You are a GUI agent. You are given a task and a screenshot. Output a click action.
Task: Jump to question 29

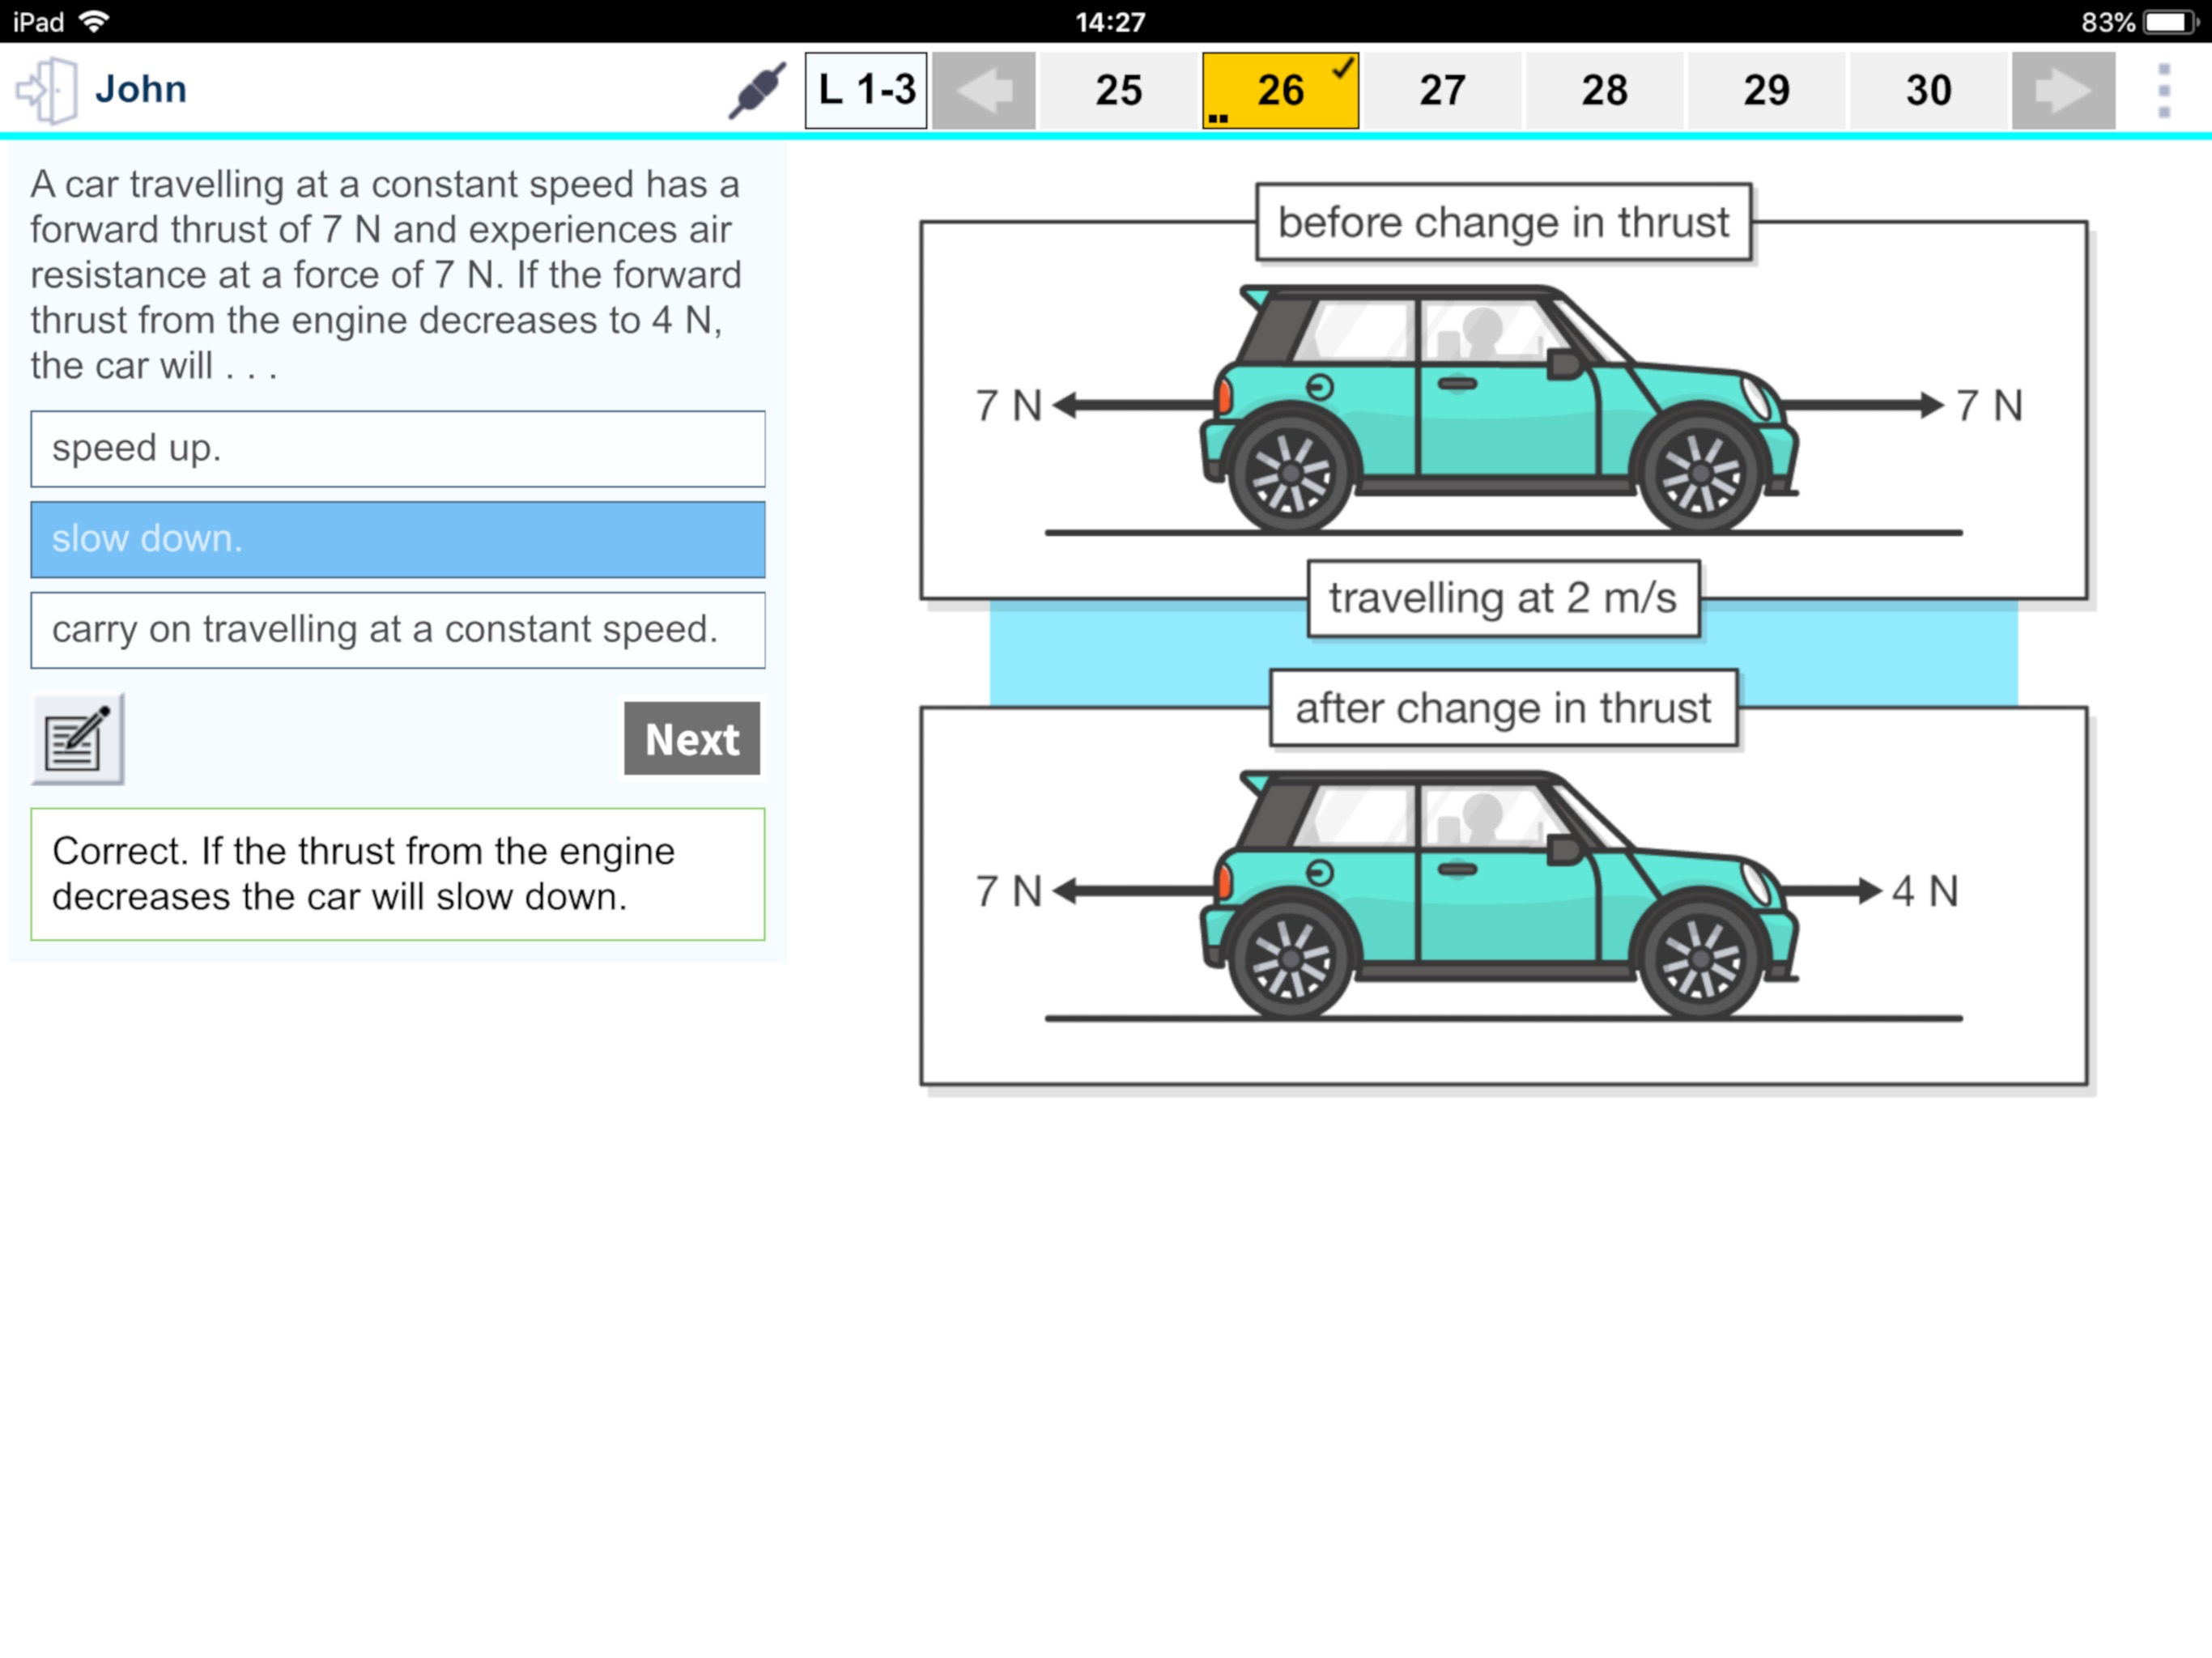1766,90
